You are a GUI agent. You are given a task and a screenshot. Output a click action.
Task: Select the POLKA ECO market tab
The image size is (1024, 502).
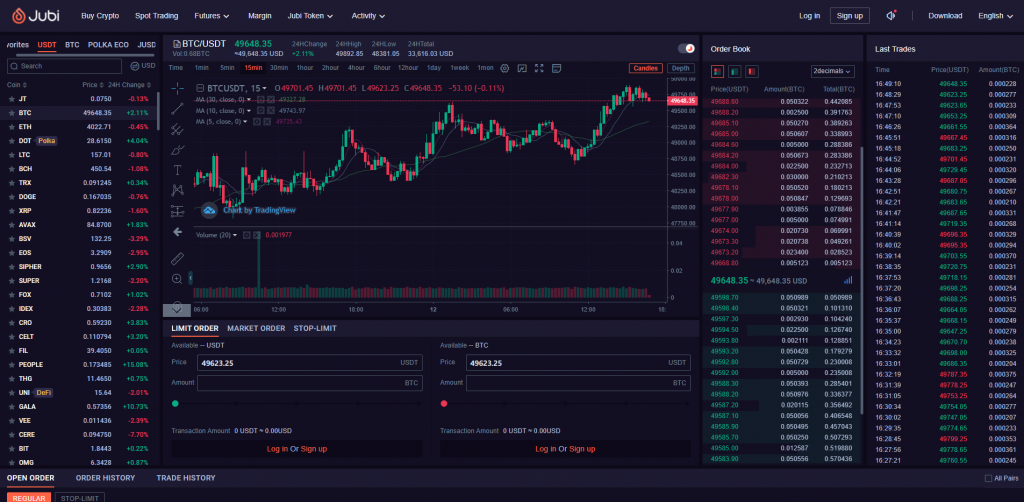[108, 45]
